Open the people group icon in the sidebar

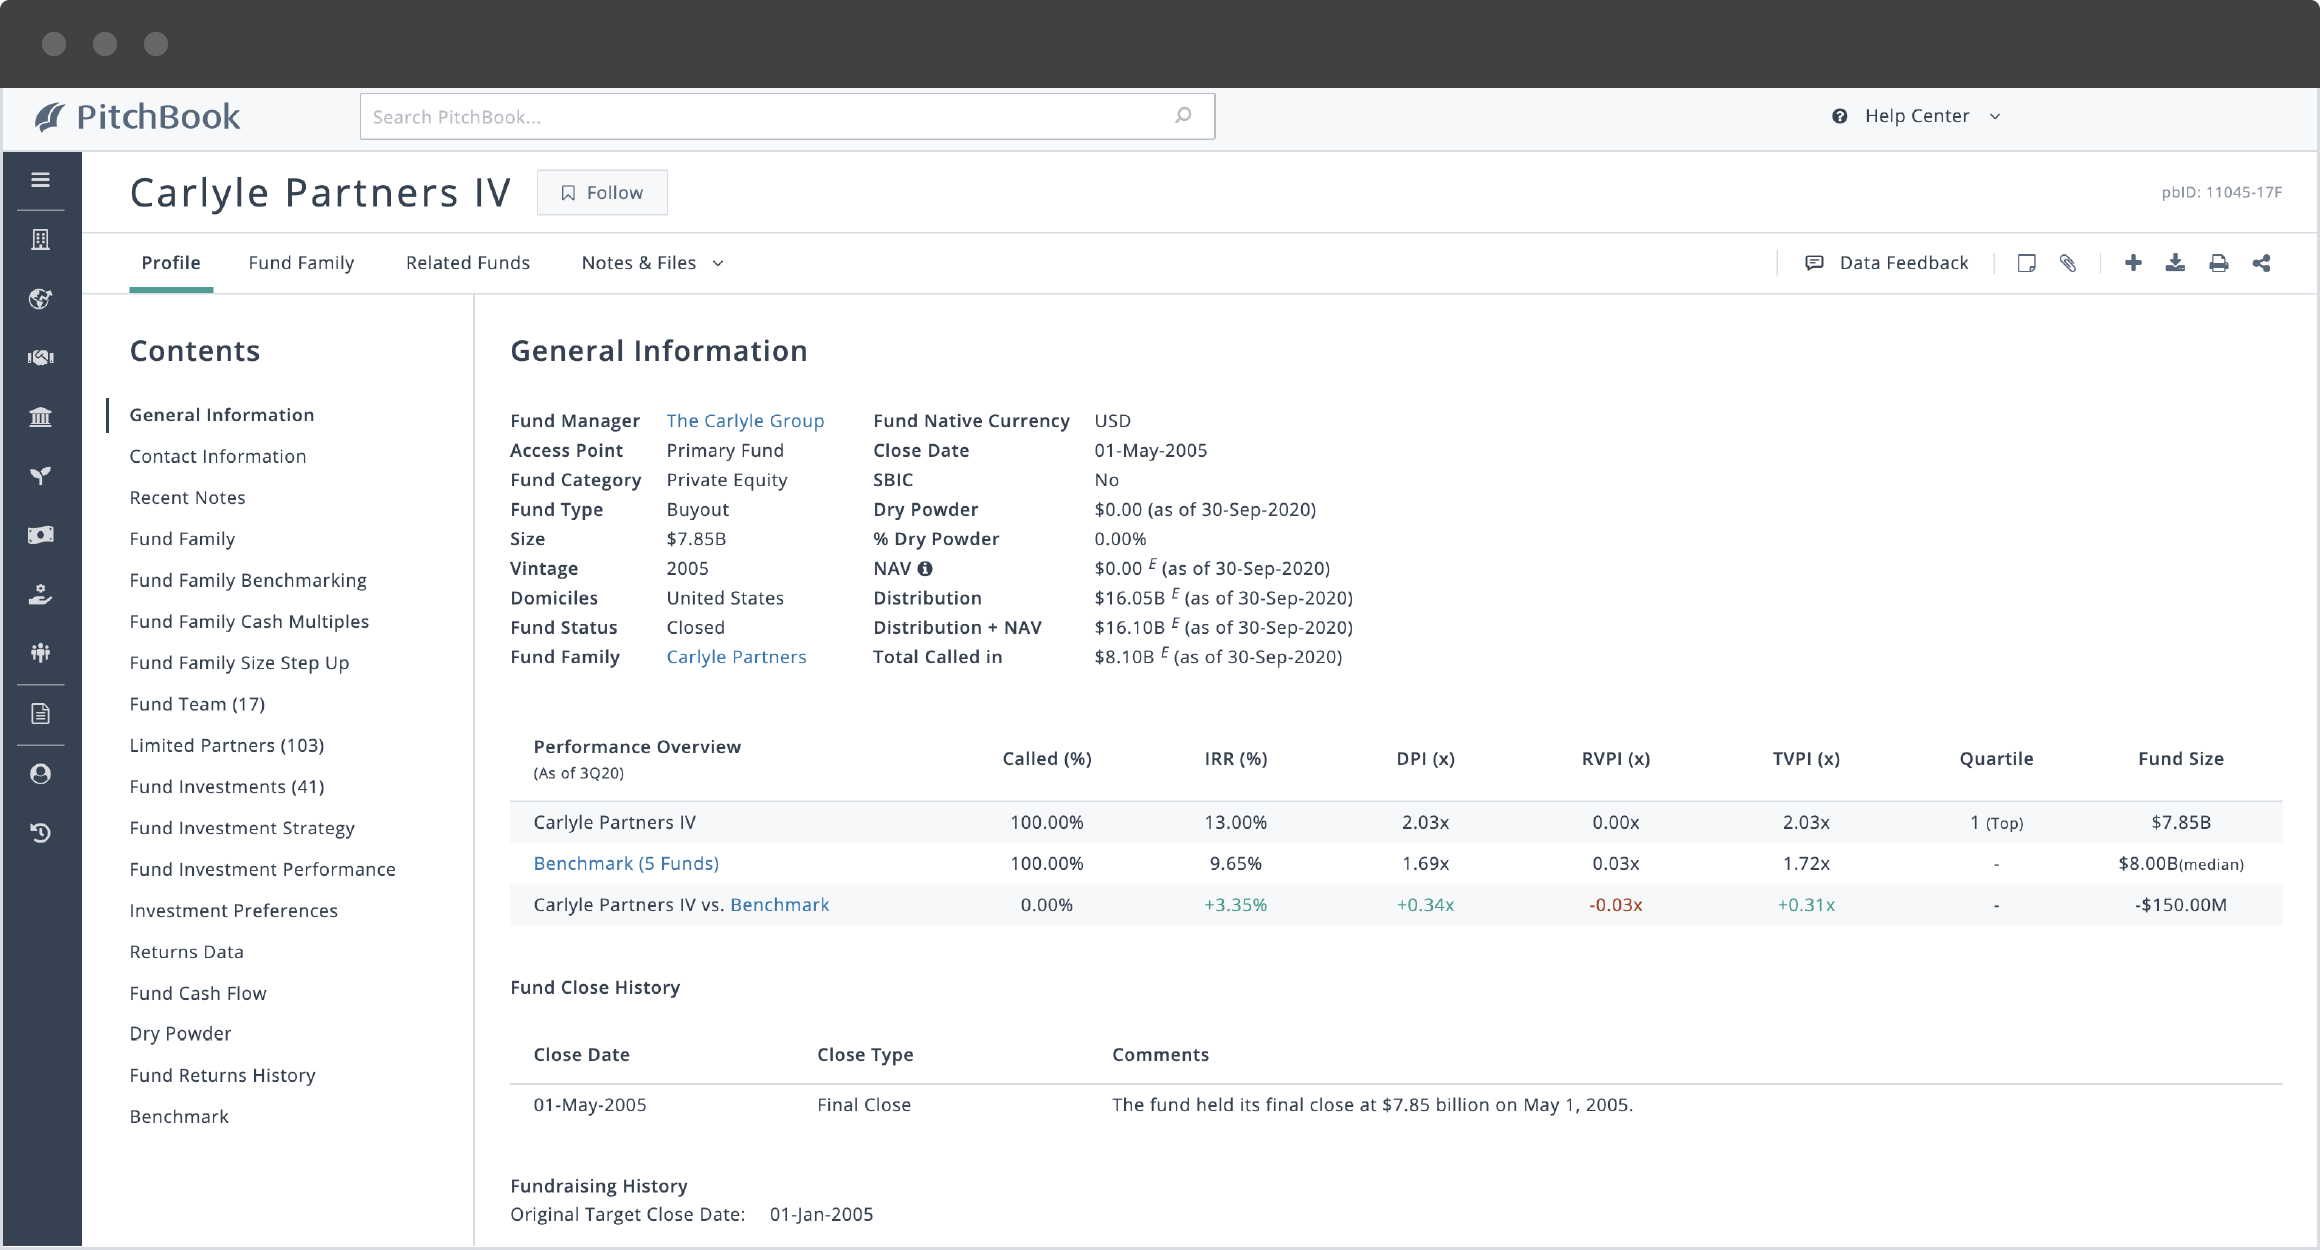tap(40, 653)
